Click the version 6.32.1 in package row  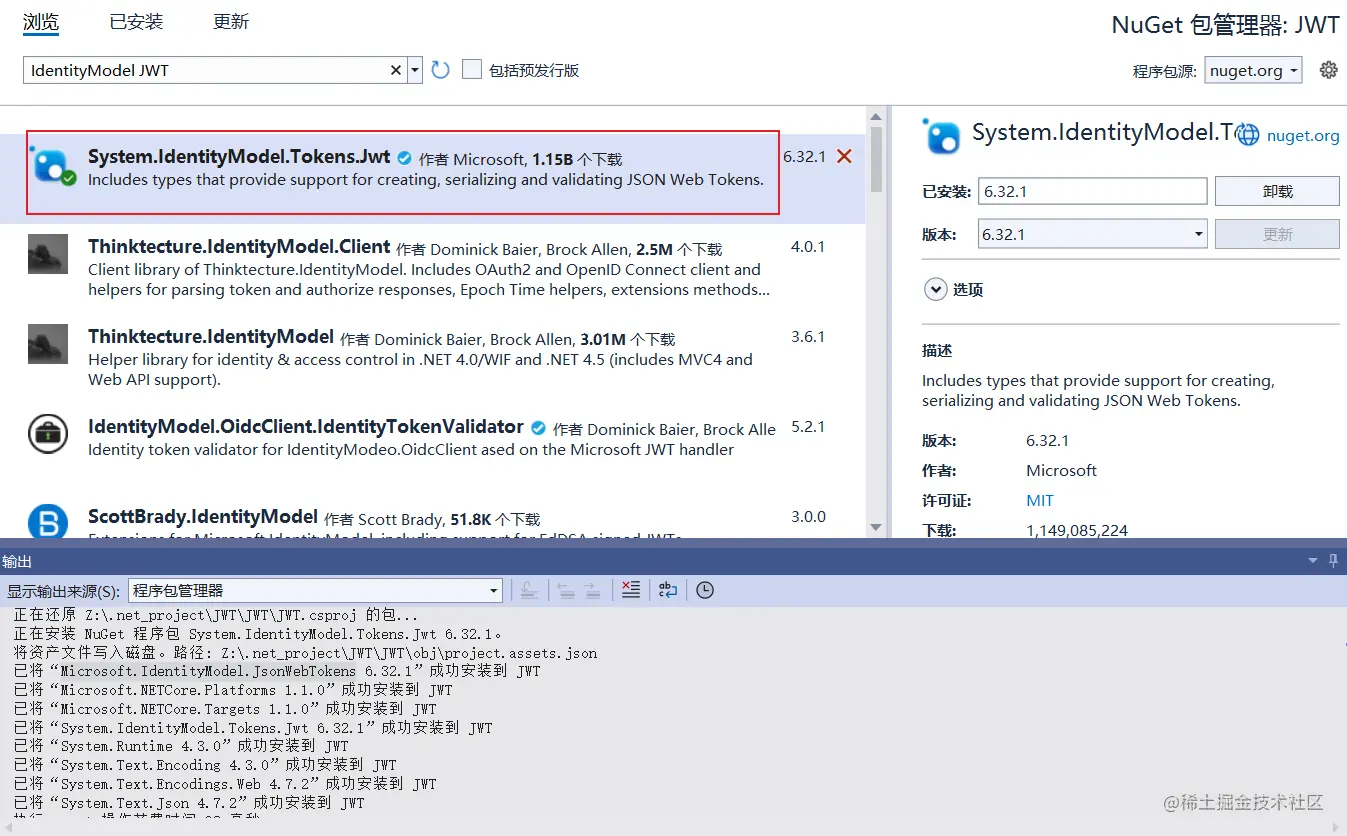(804, 156)
